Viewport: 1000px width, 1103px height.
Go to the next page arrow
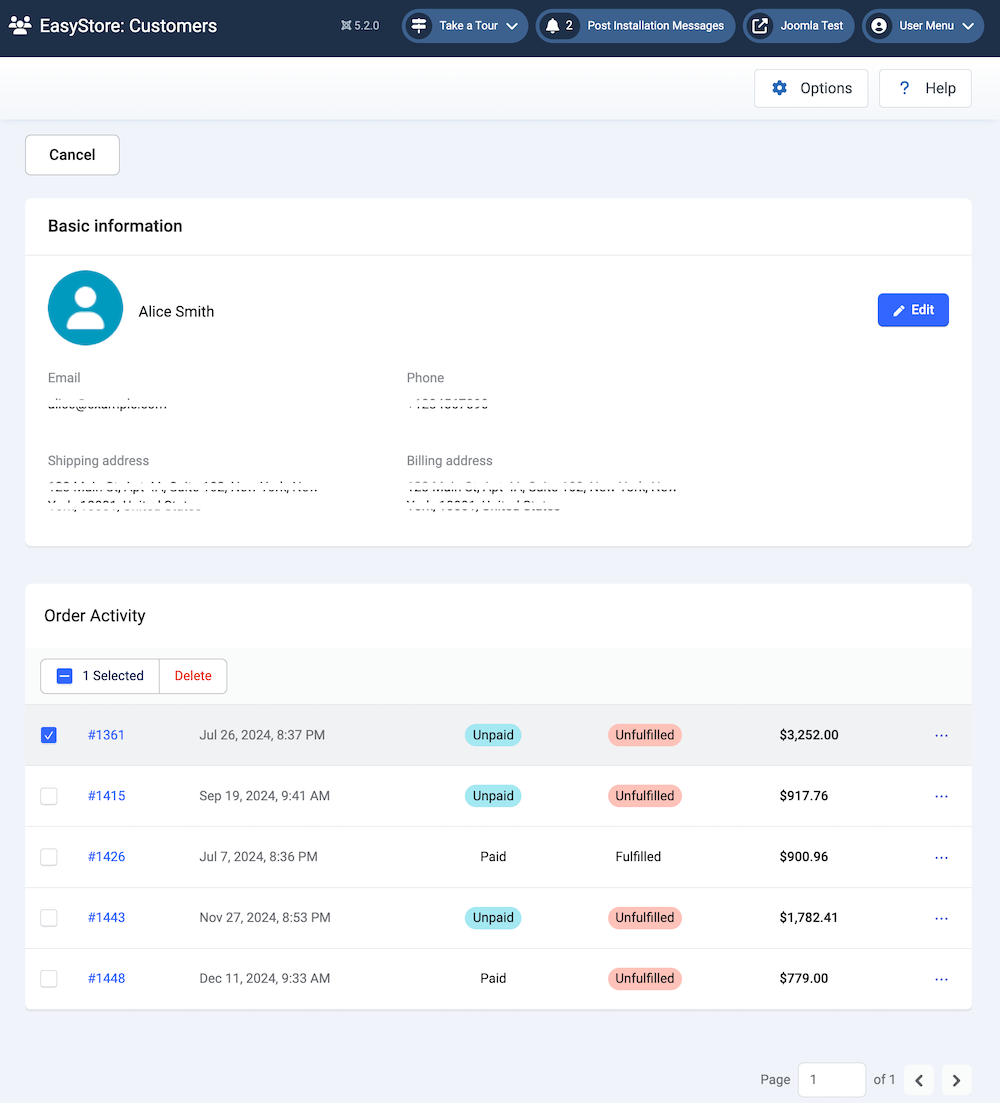pos(956,1080)
